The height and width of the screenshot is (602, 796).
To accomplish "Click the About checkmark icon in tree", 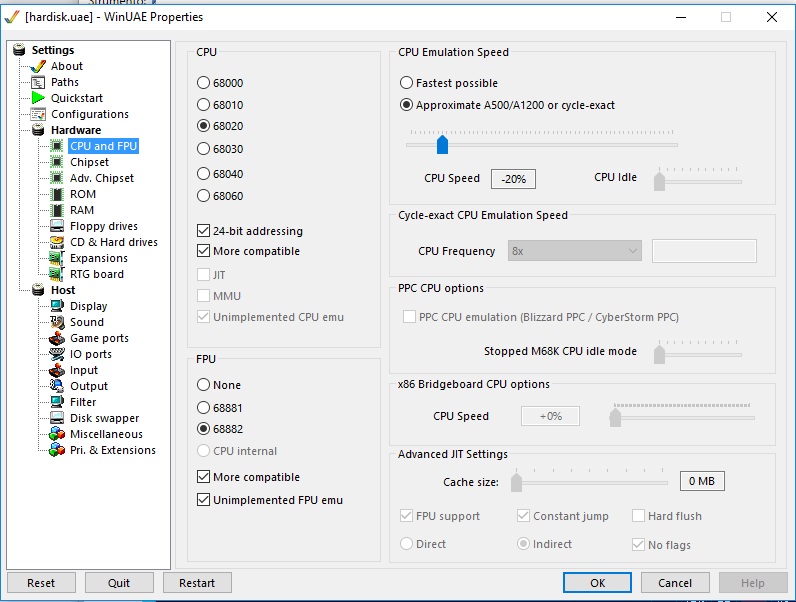I will (38, 66).
